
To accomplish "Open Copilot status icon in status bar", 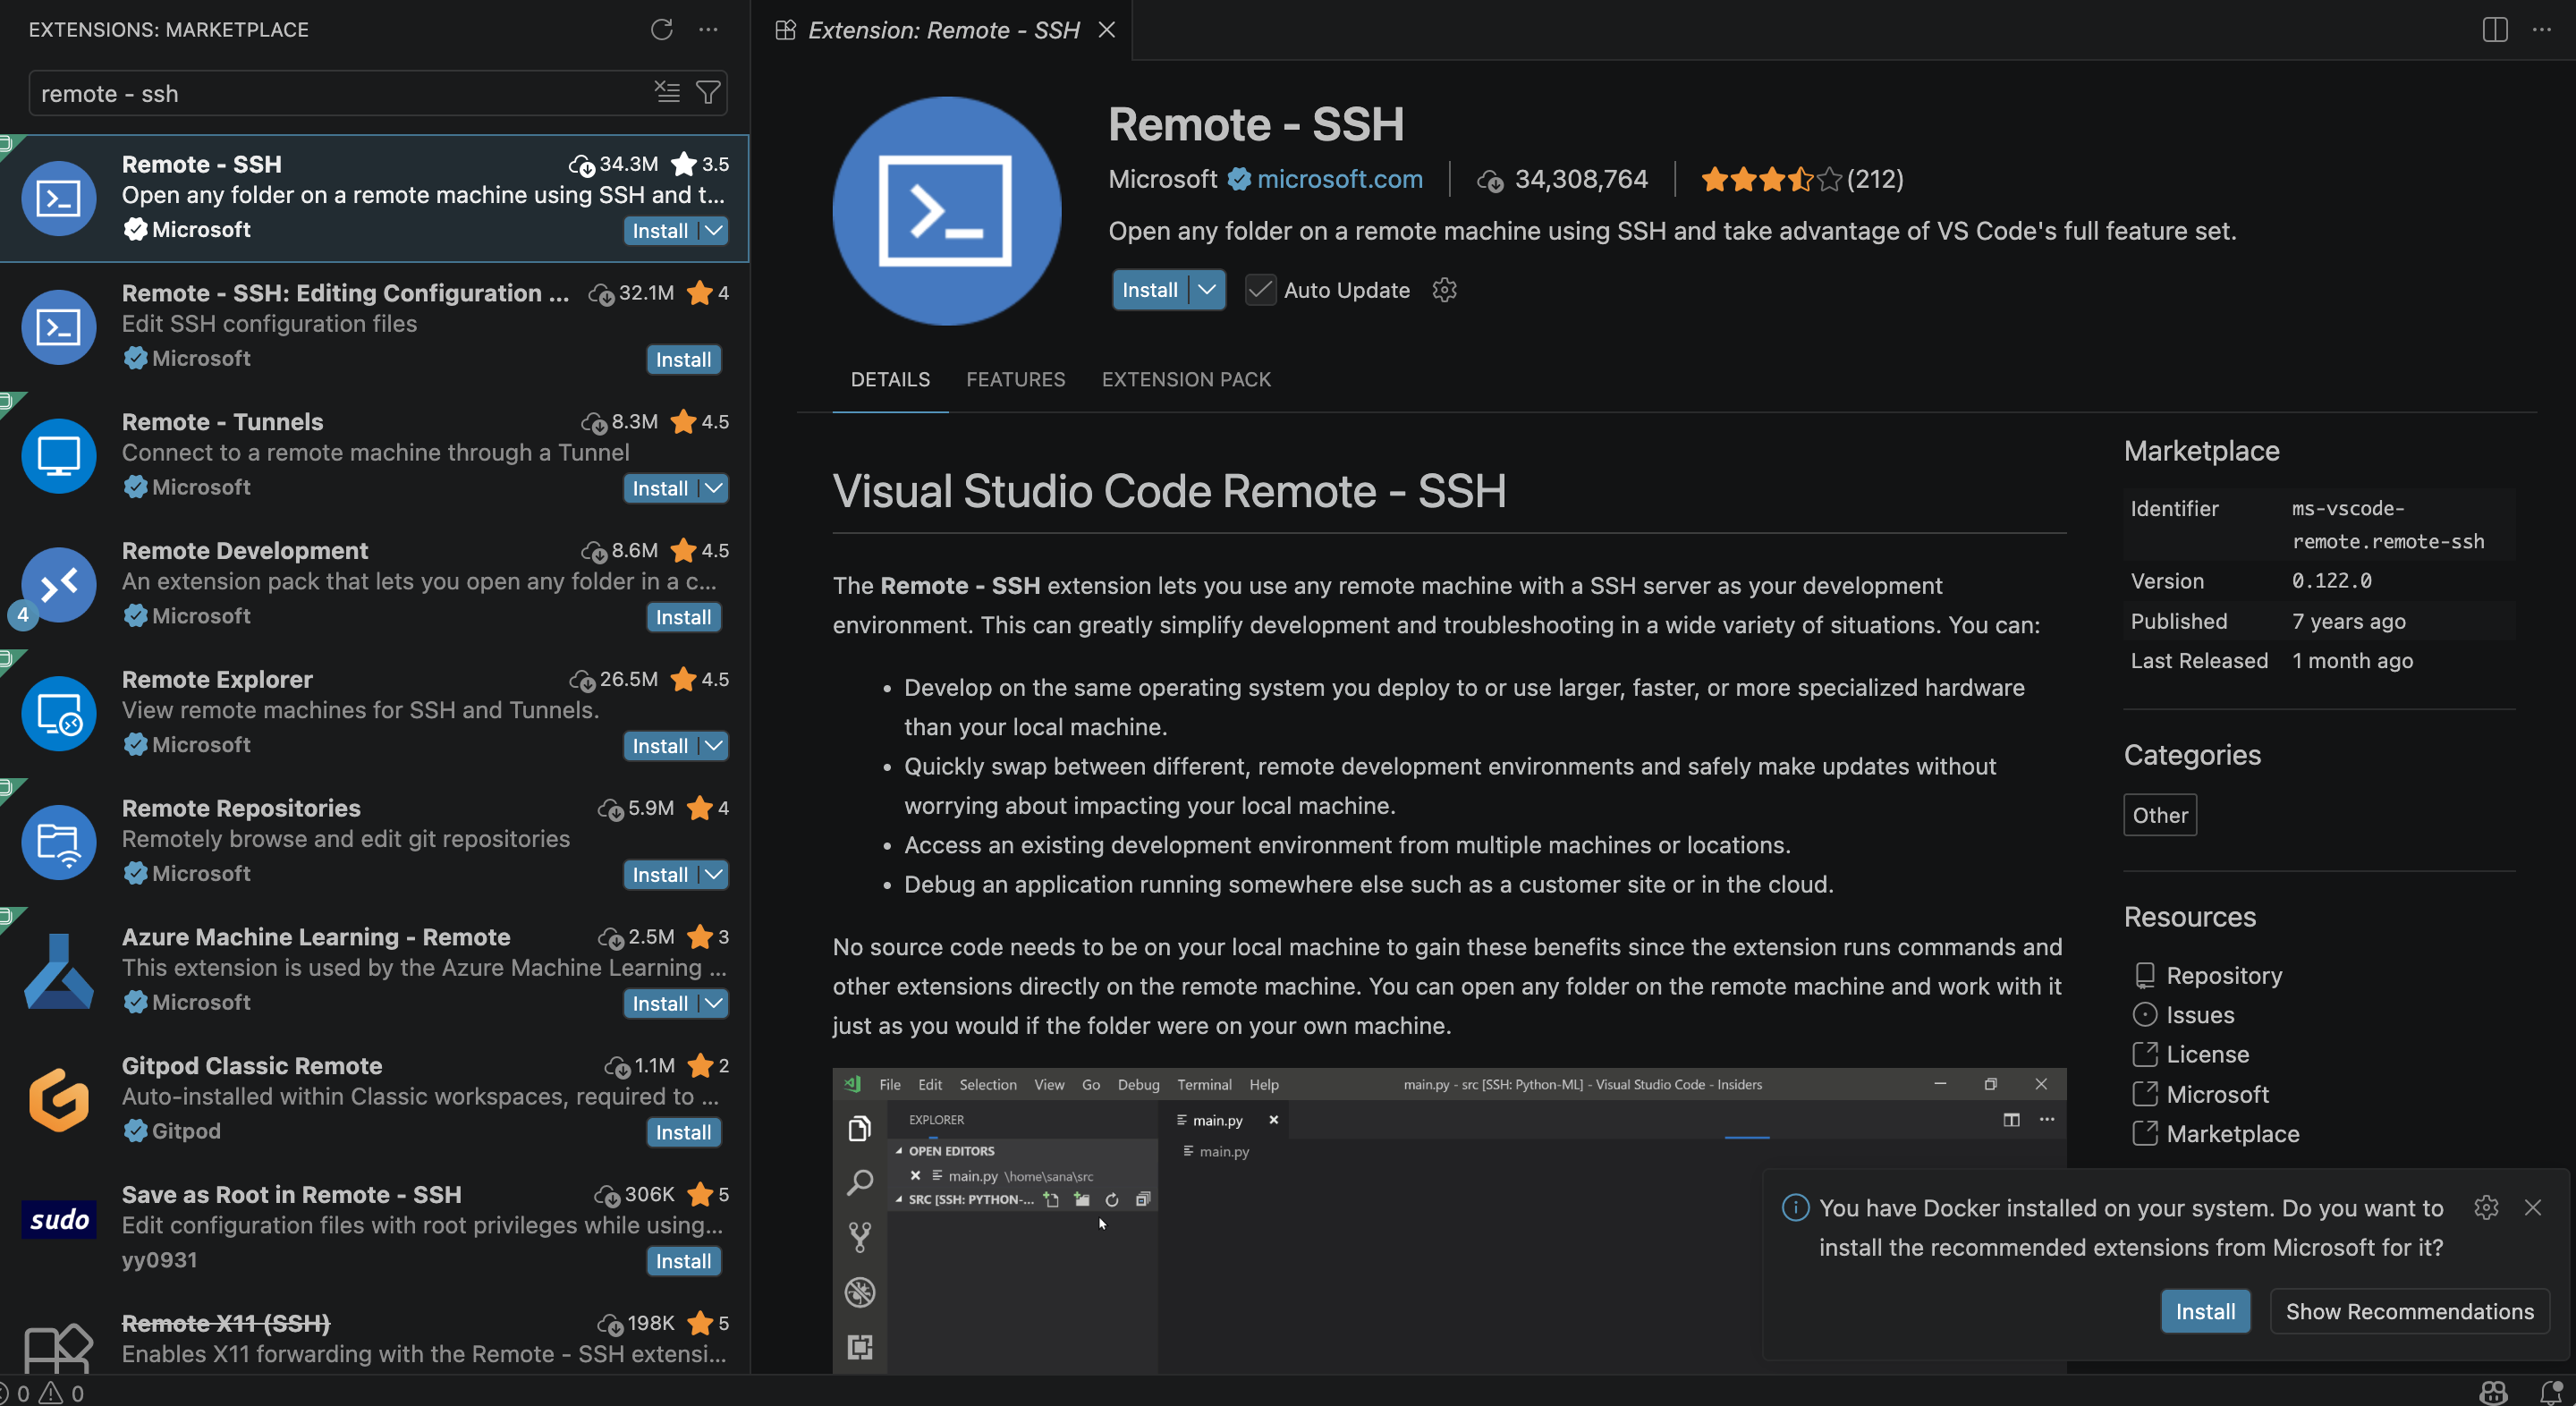I will click(x=2494, y=1392).
